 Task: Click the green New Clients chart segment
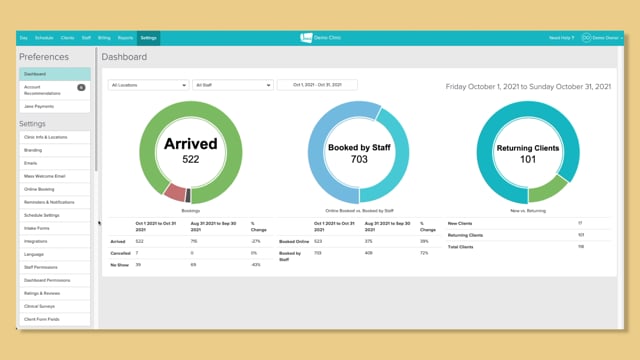click(x=549, y=189)
